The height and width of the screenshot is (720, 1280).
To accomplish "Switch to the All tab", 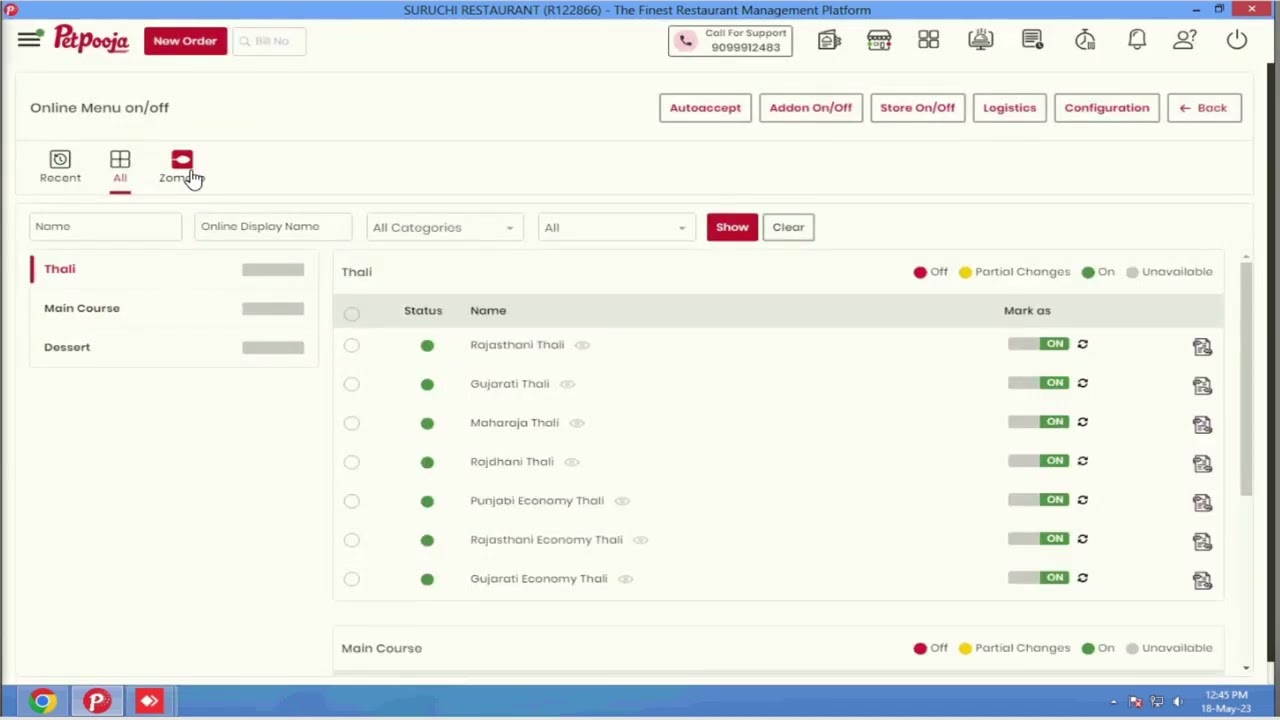I will 120,167.
